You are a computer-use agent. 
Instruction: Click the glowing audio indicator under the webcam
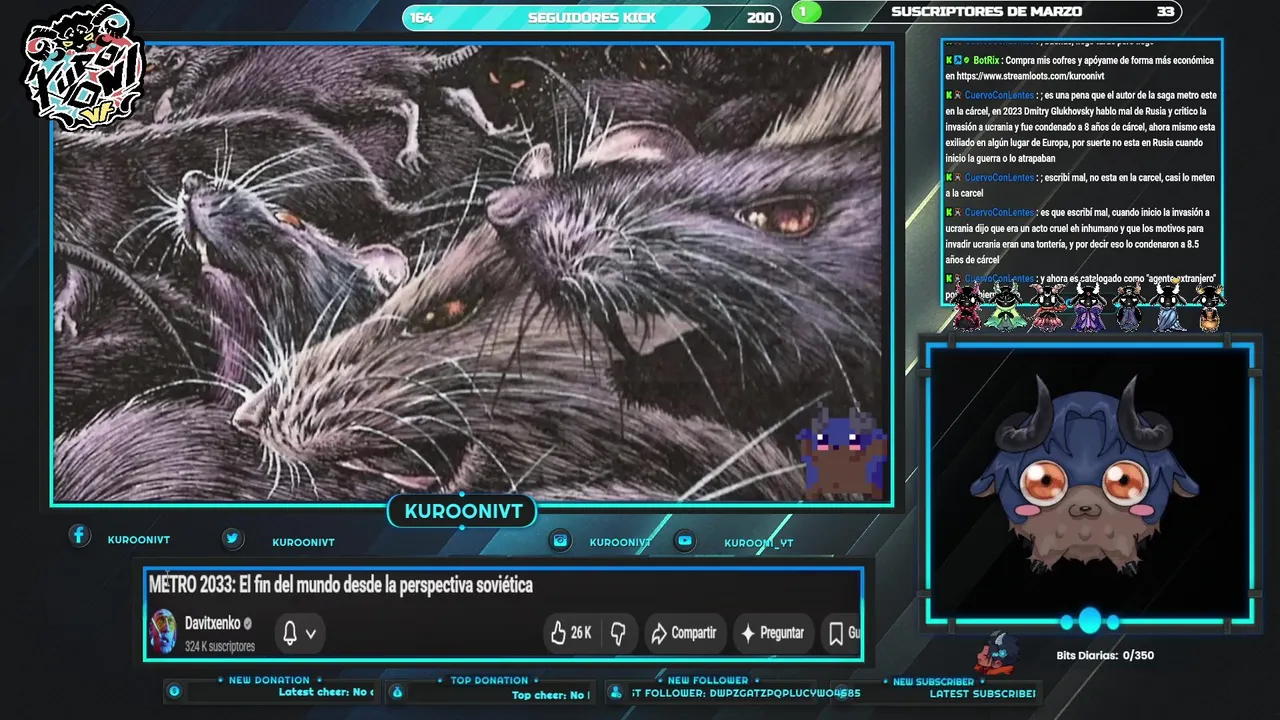(x=1090, y=621)
